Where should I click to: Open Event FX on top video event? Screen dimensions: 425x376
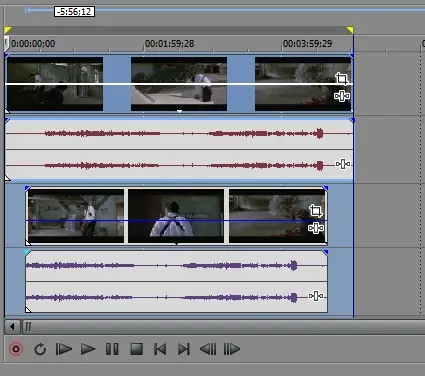pos(342,96)
